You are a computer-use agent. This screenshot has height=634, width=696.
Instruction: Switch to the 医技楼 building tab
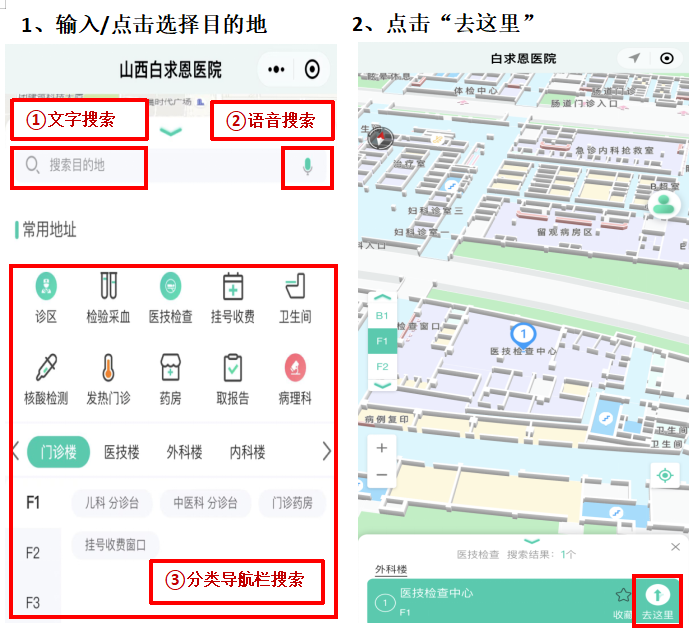[x=122, y=452]
